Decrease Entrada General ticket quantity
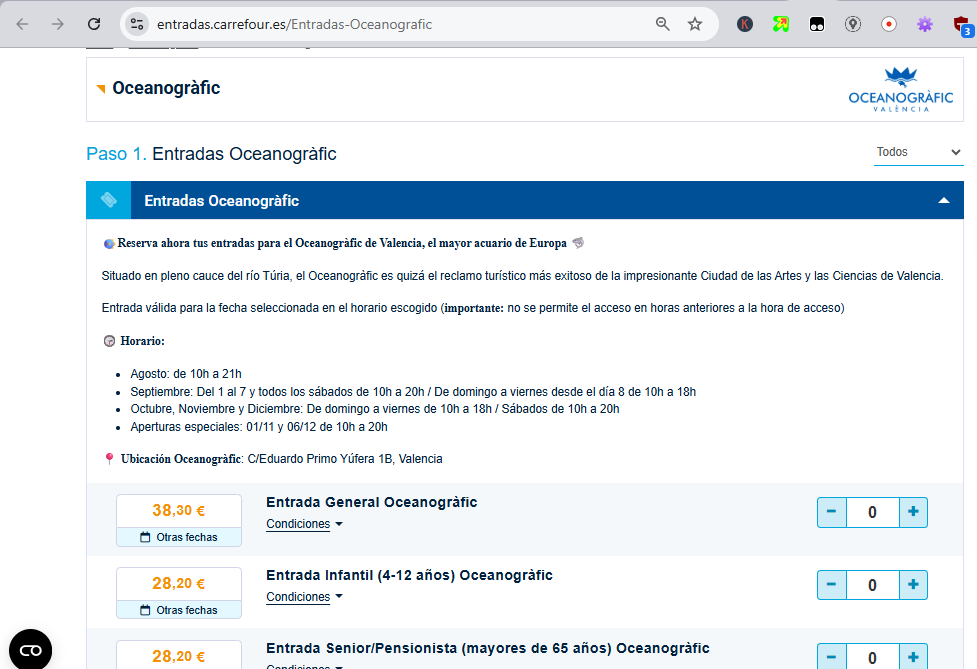This screenshot has width=977, height=669. click(832, 512)
